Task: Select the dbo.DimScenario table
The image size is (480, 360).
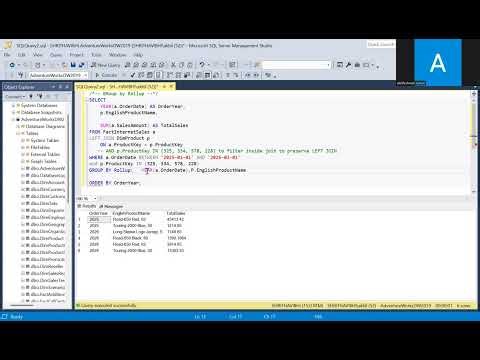Action: tap(48, 287)
